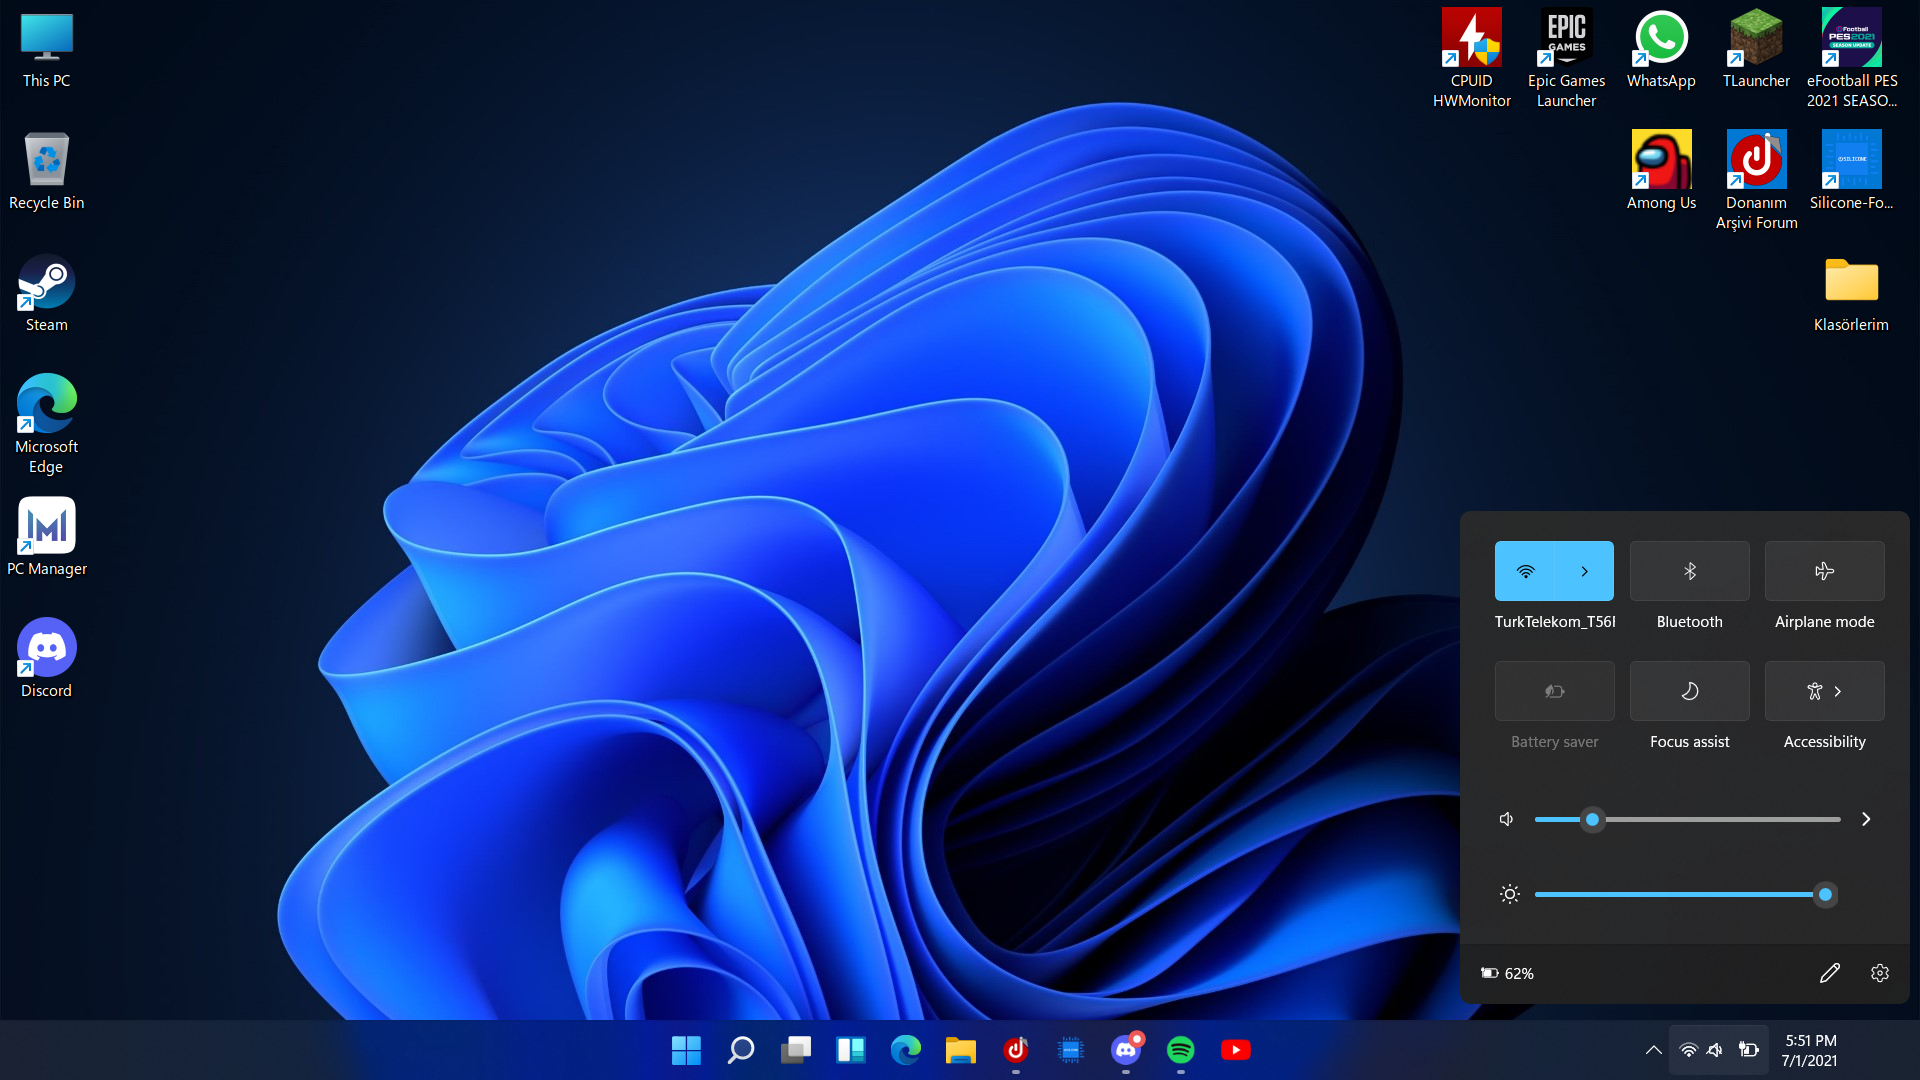Toggle Bluetooth on
The width and height of the screenshot is (1920, 1080).
1690,571
